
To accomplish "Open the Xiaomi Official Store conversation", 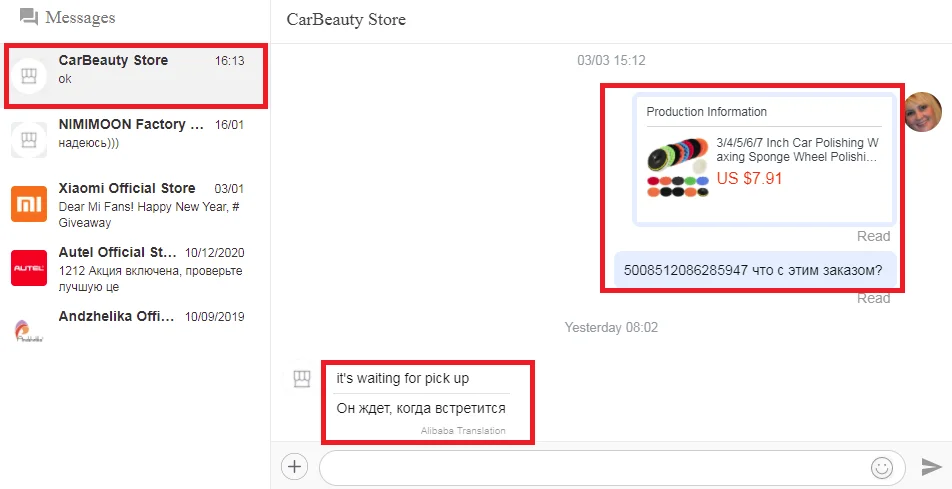I will (x=135, y=205).
